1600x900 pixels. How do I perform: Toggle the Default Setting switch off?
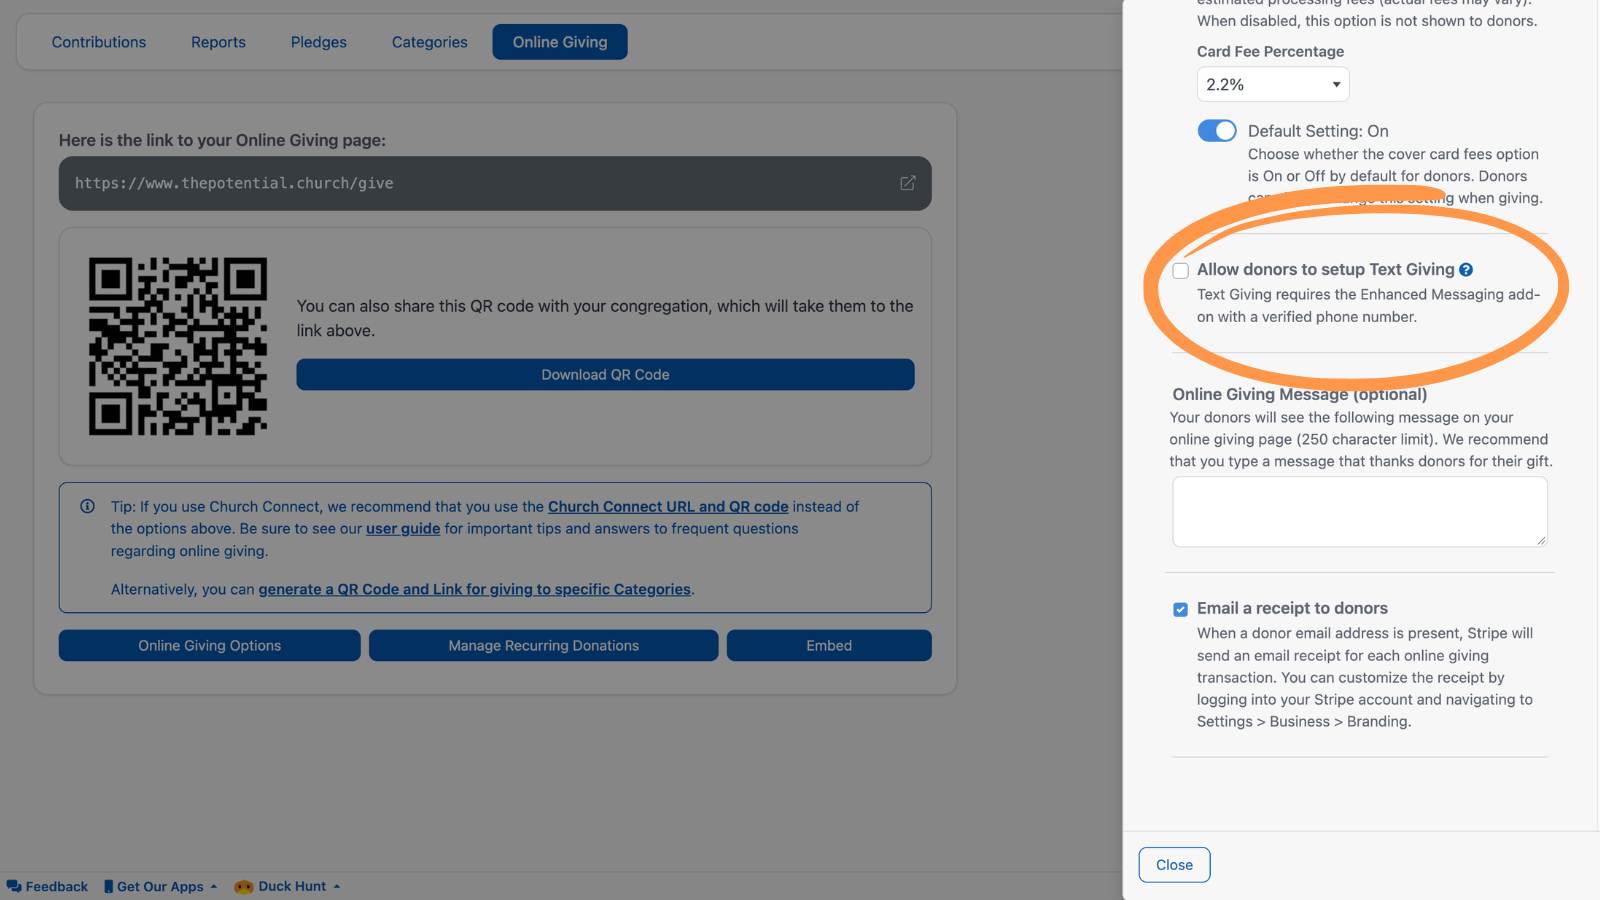click(1217, 131)
